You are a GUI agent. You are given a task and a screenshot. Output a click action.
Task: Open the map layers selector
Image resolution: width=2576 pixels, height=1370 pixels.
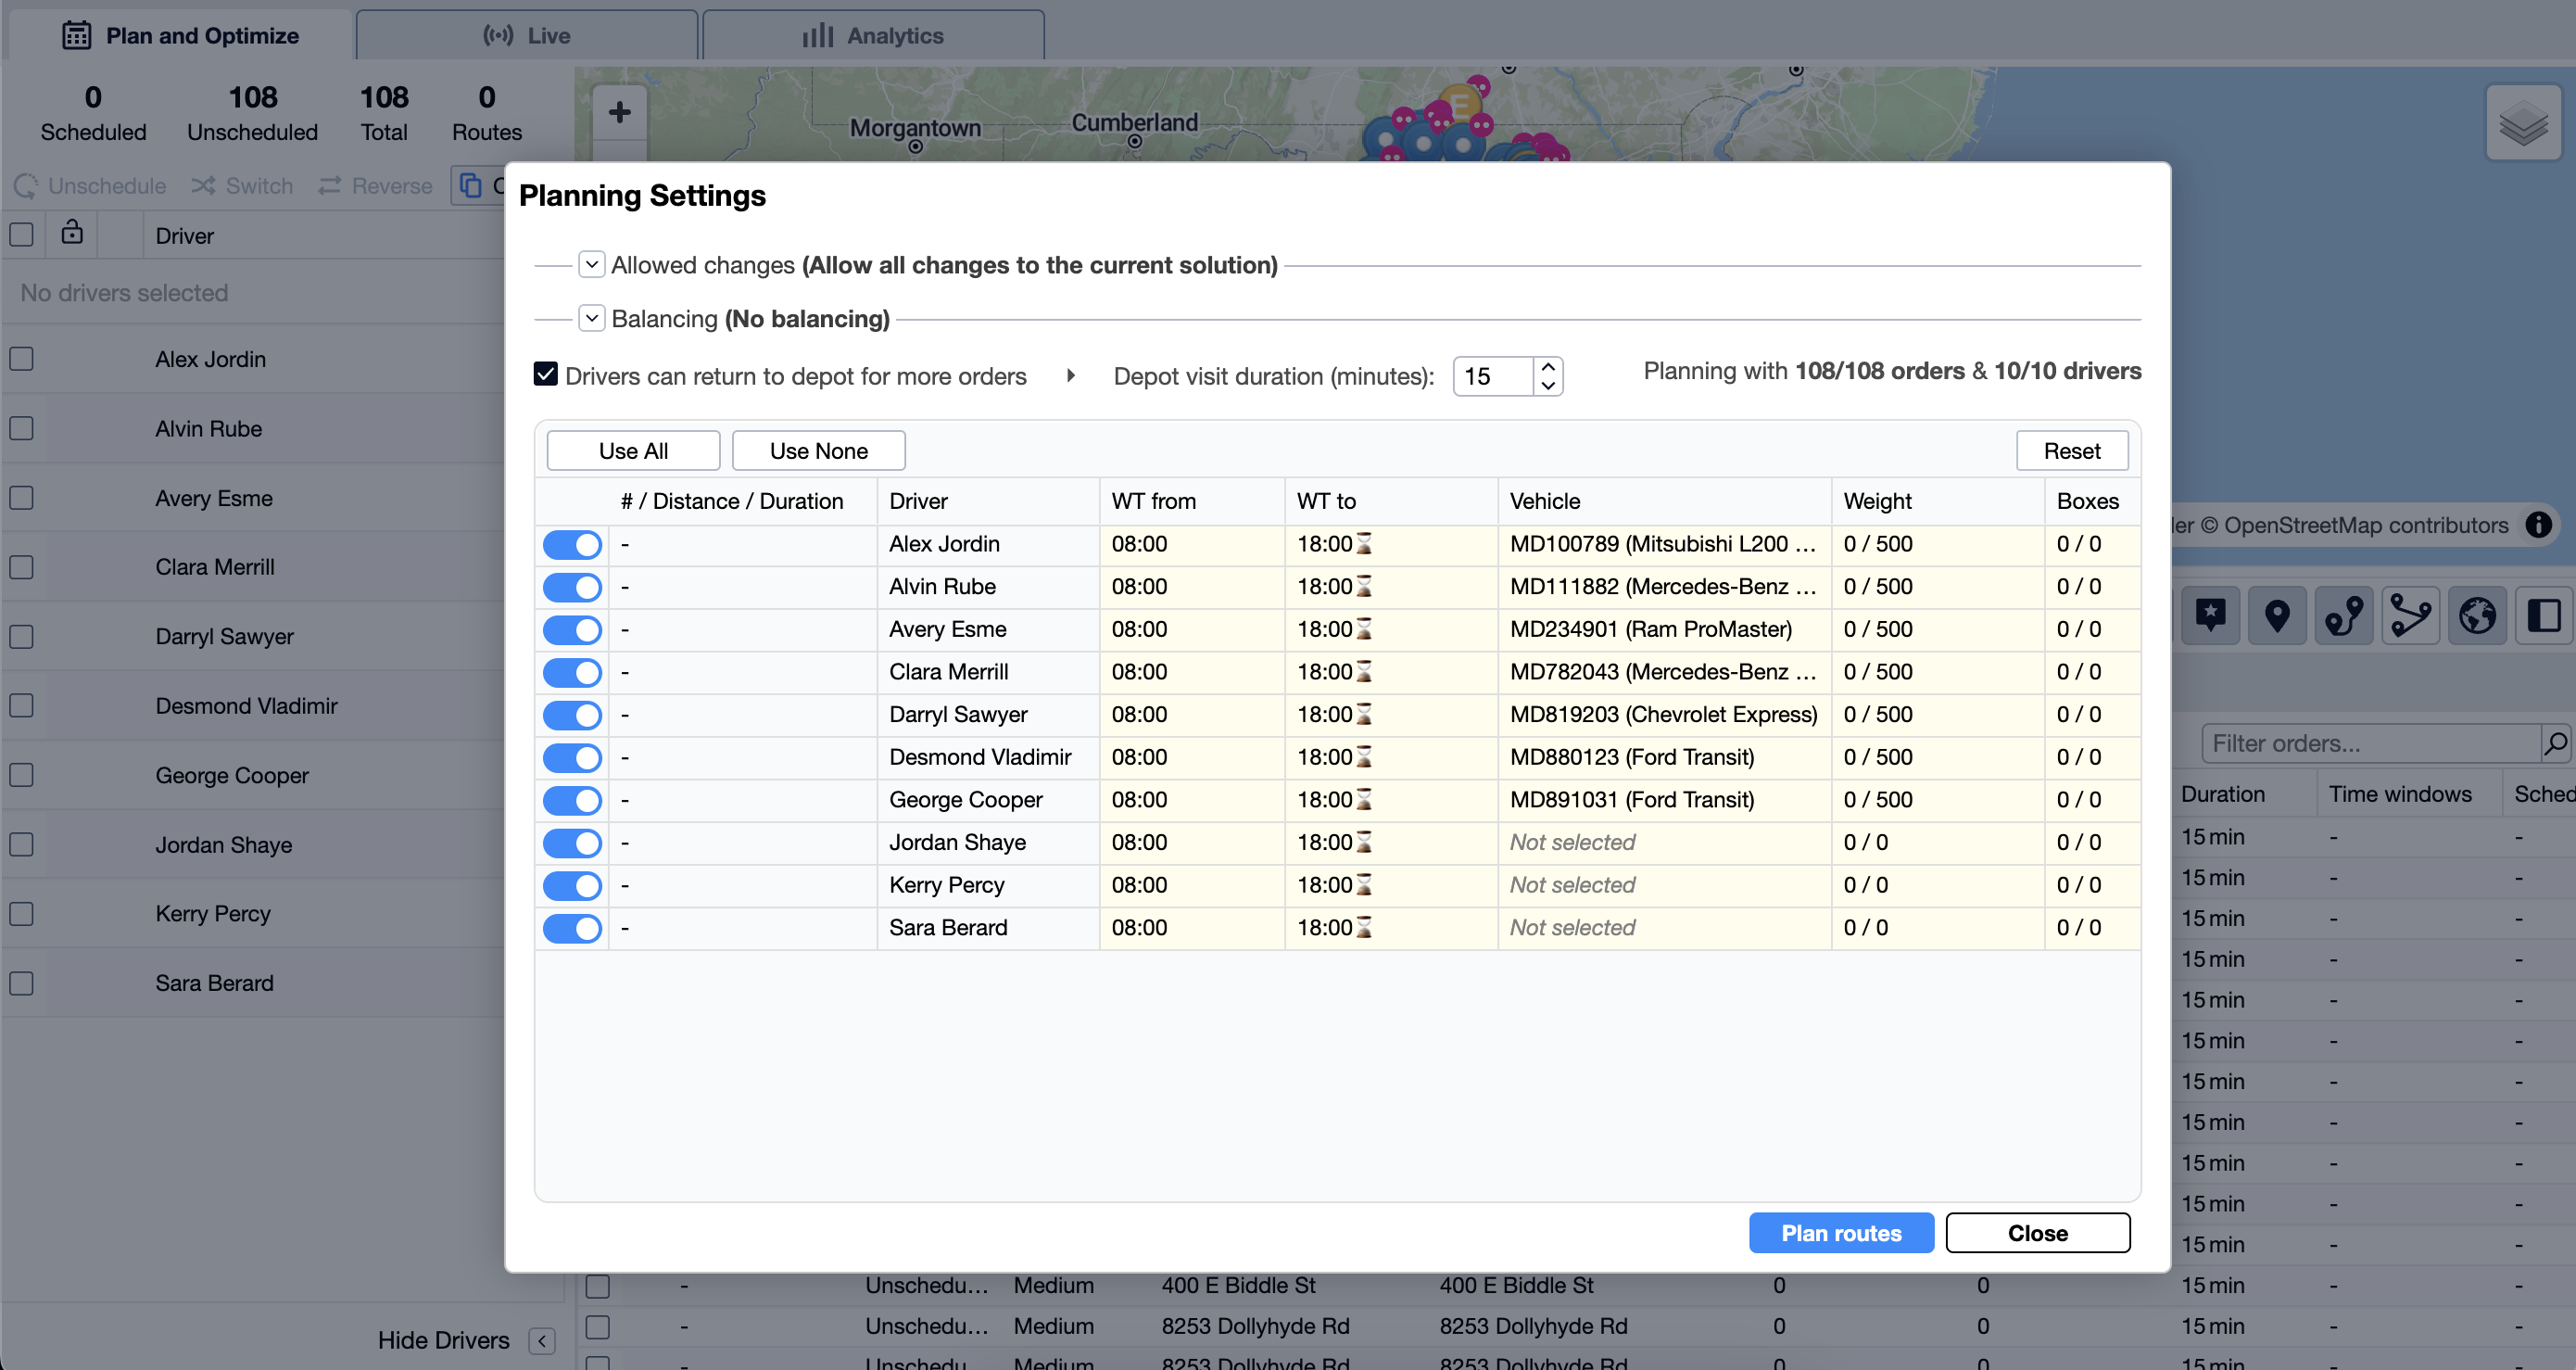pos(2524,122)
